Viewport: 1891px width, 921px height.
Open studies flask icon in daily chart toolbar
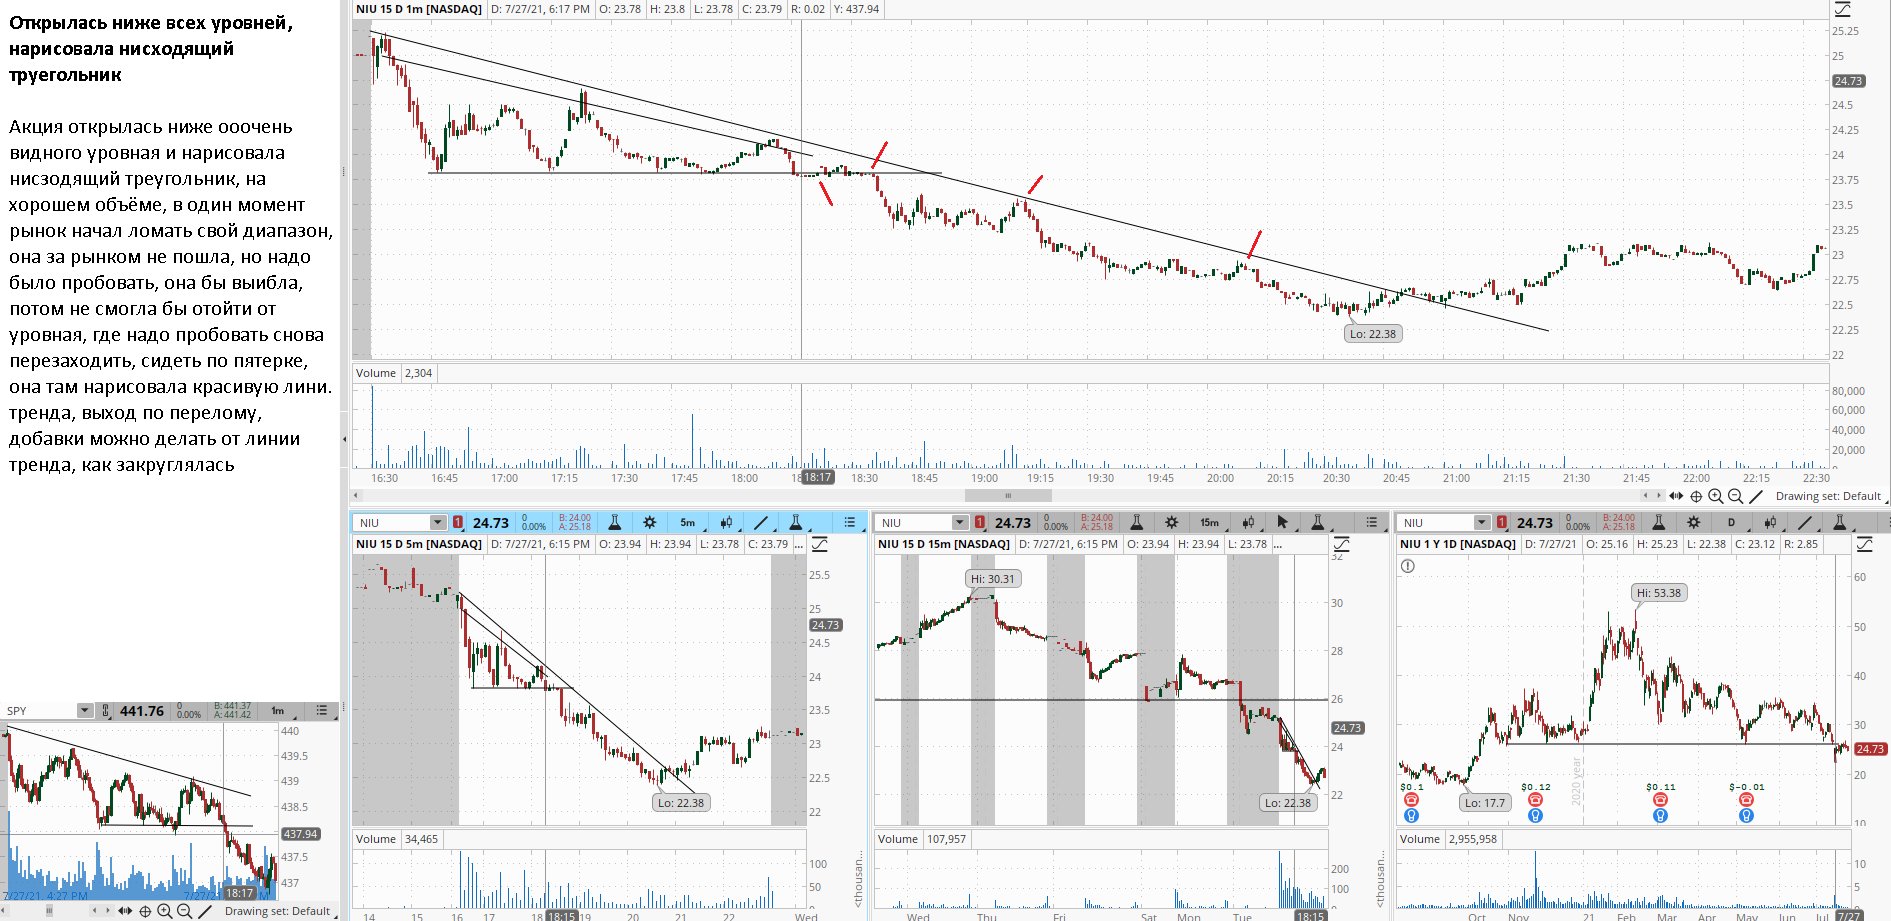1659,522
